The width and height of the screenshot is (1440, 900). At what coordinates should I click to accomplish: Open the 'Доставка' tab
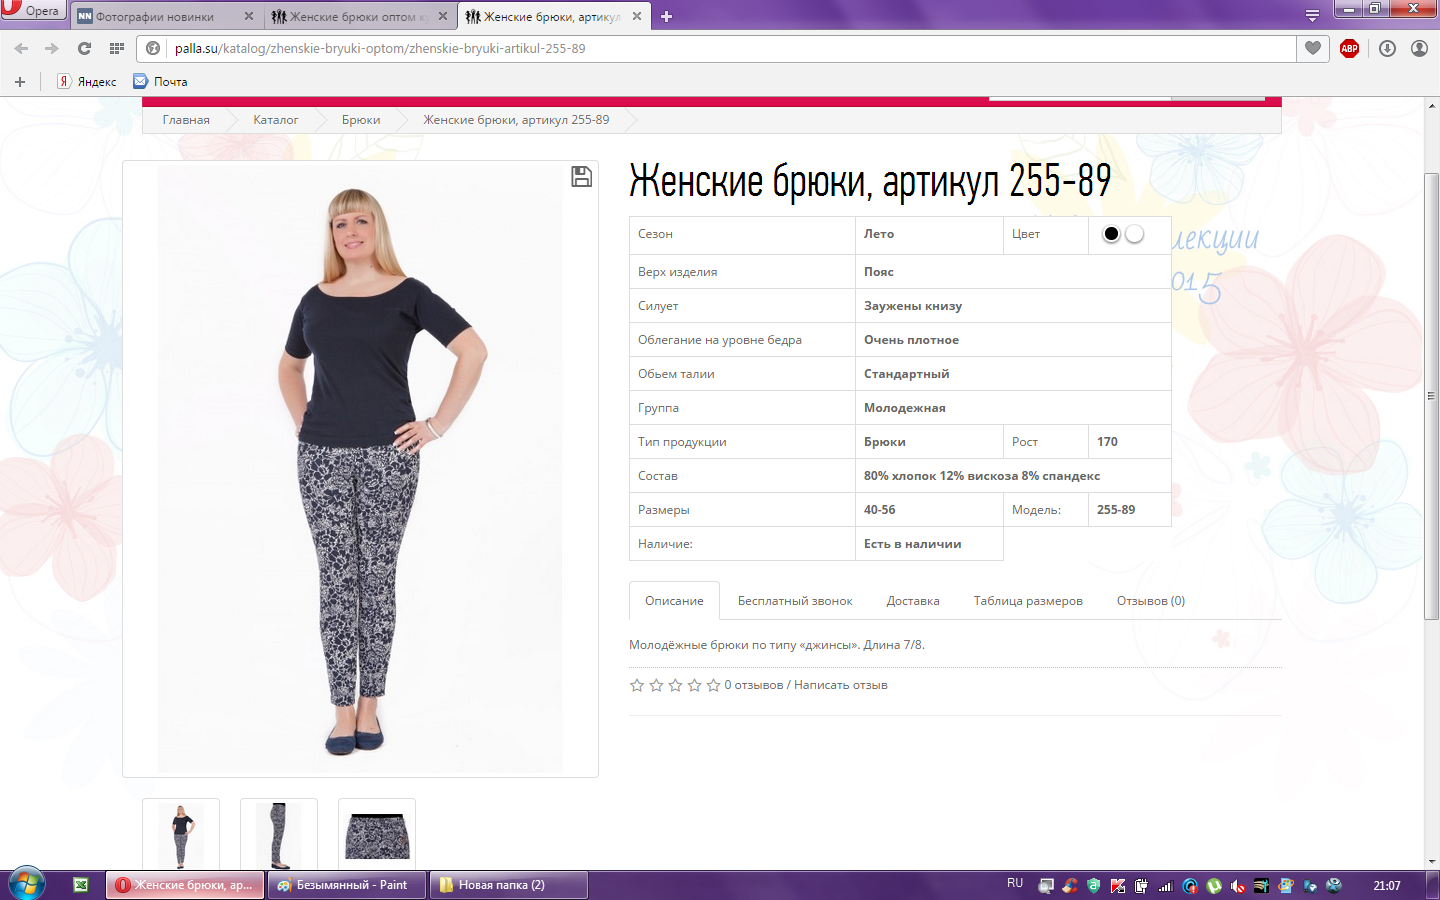[913, 601]
